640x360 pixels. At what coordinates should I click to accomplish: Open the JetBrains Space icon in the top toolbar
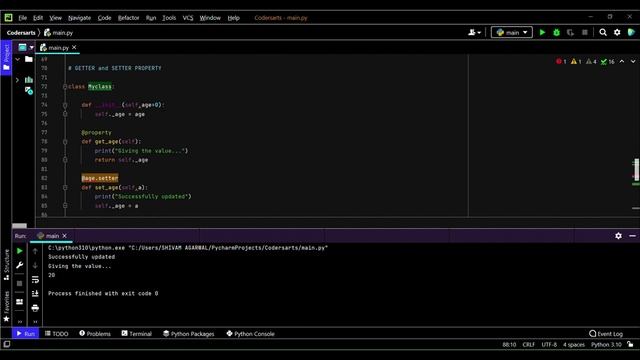(x=631, y=32)
